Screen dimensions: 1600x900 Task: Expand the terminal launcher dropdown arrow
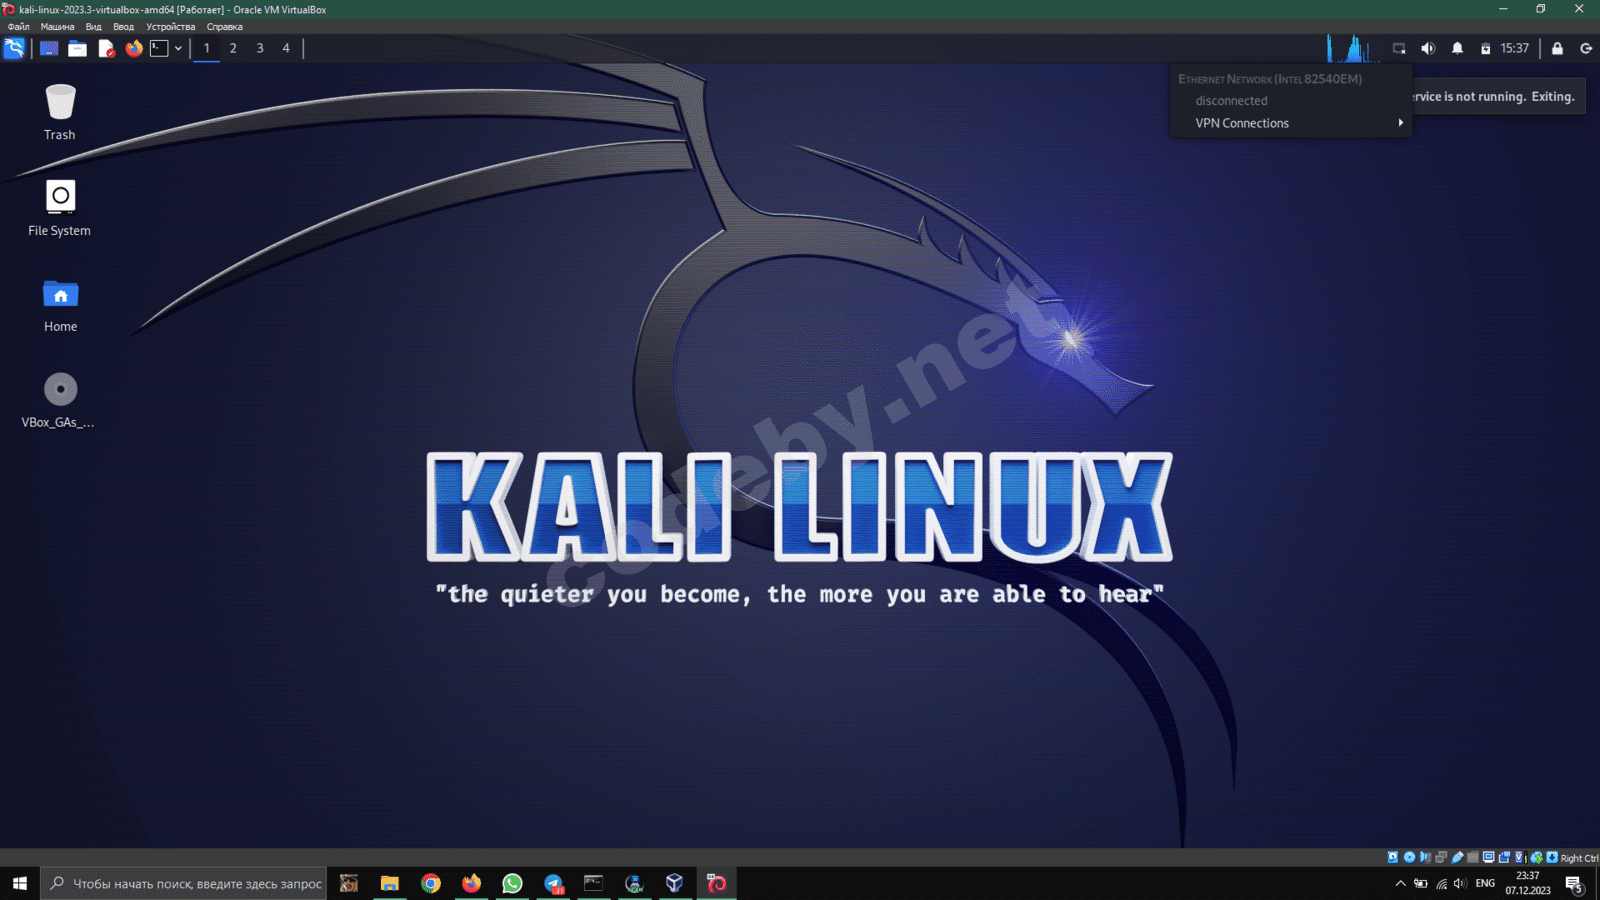point(178,48)
